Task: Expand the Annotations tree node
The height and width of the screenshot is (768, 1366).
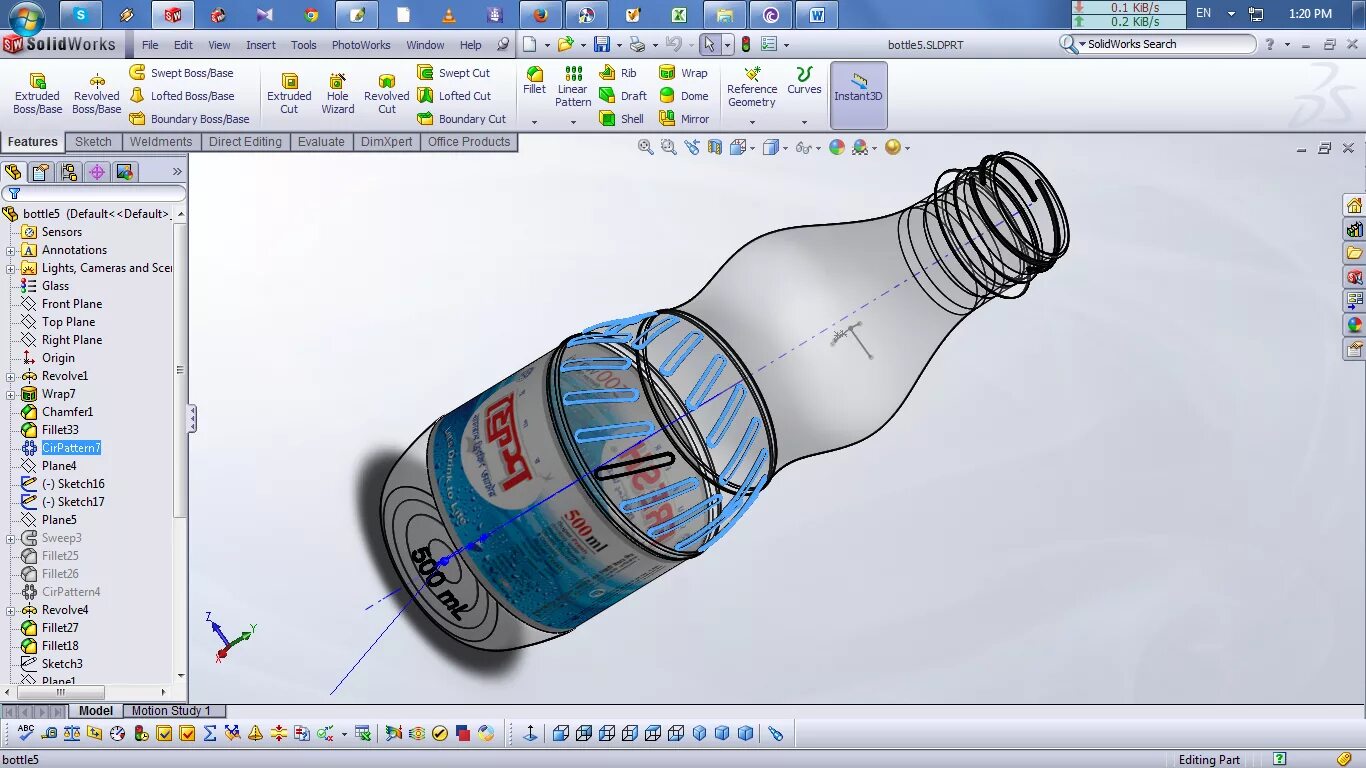Action: point(11,250)
